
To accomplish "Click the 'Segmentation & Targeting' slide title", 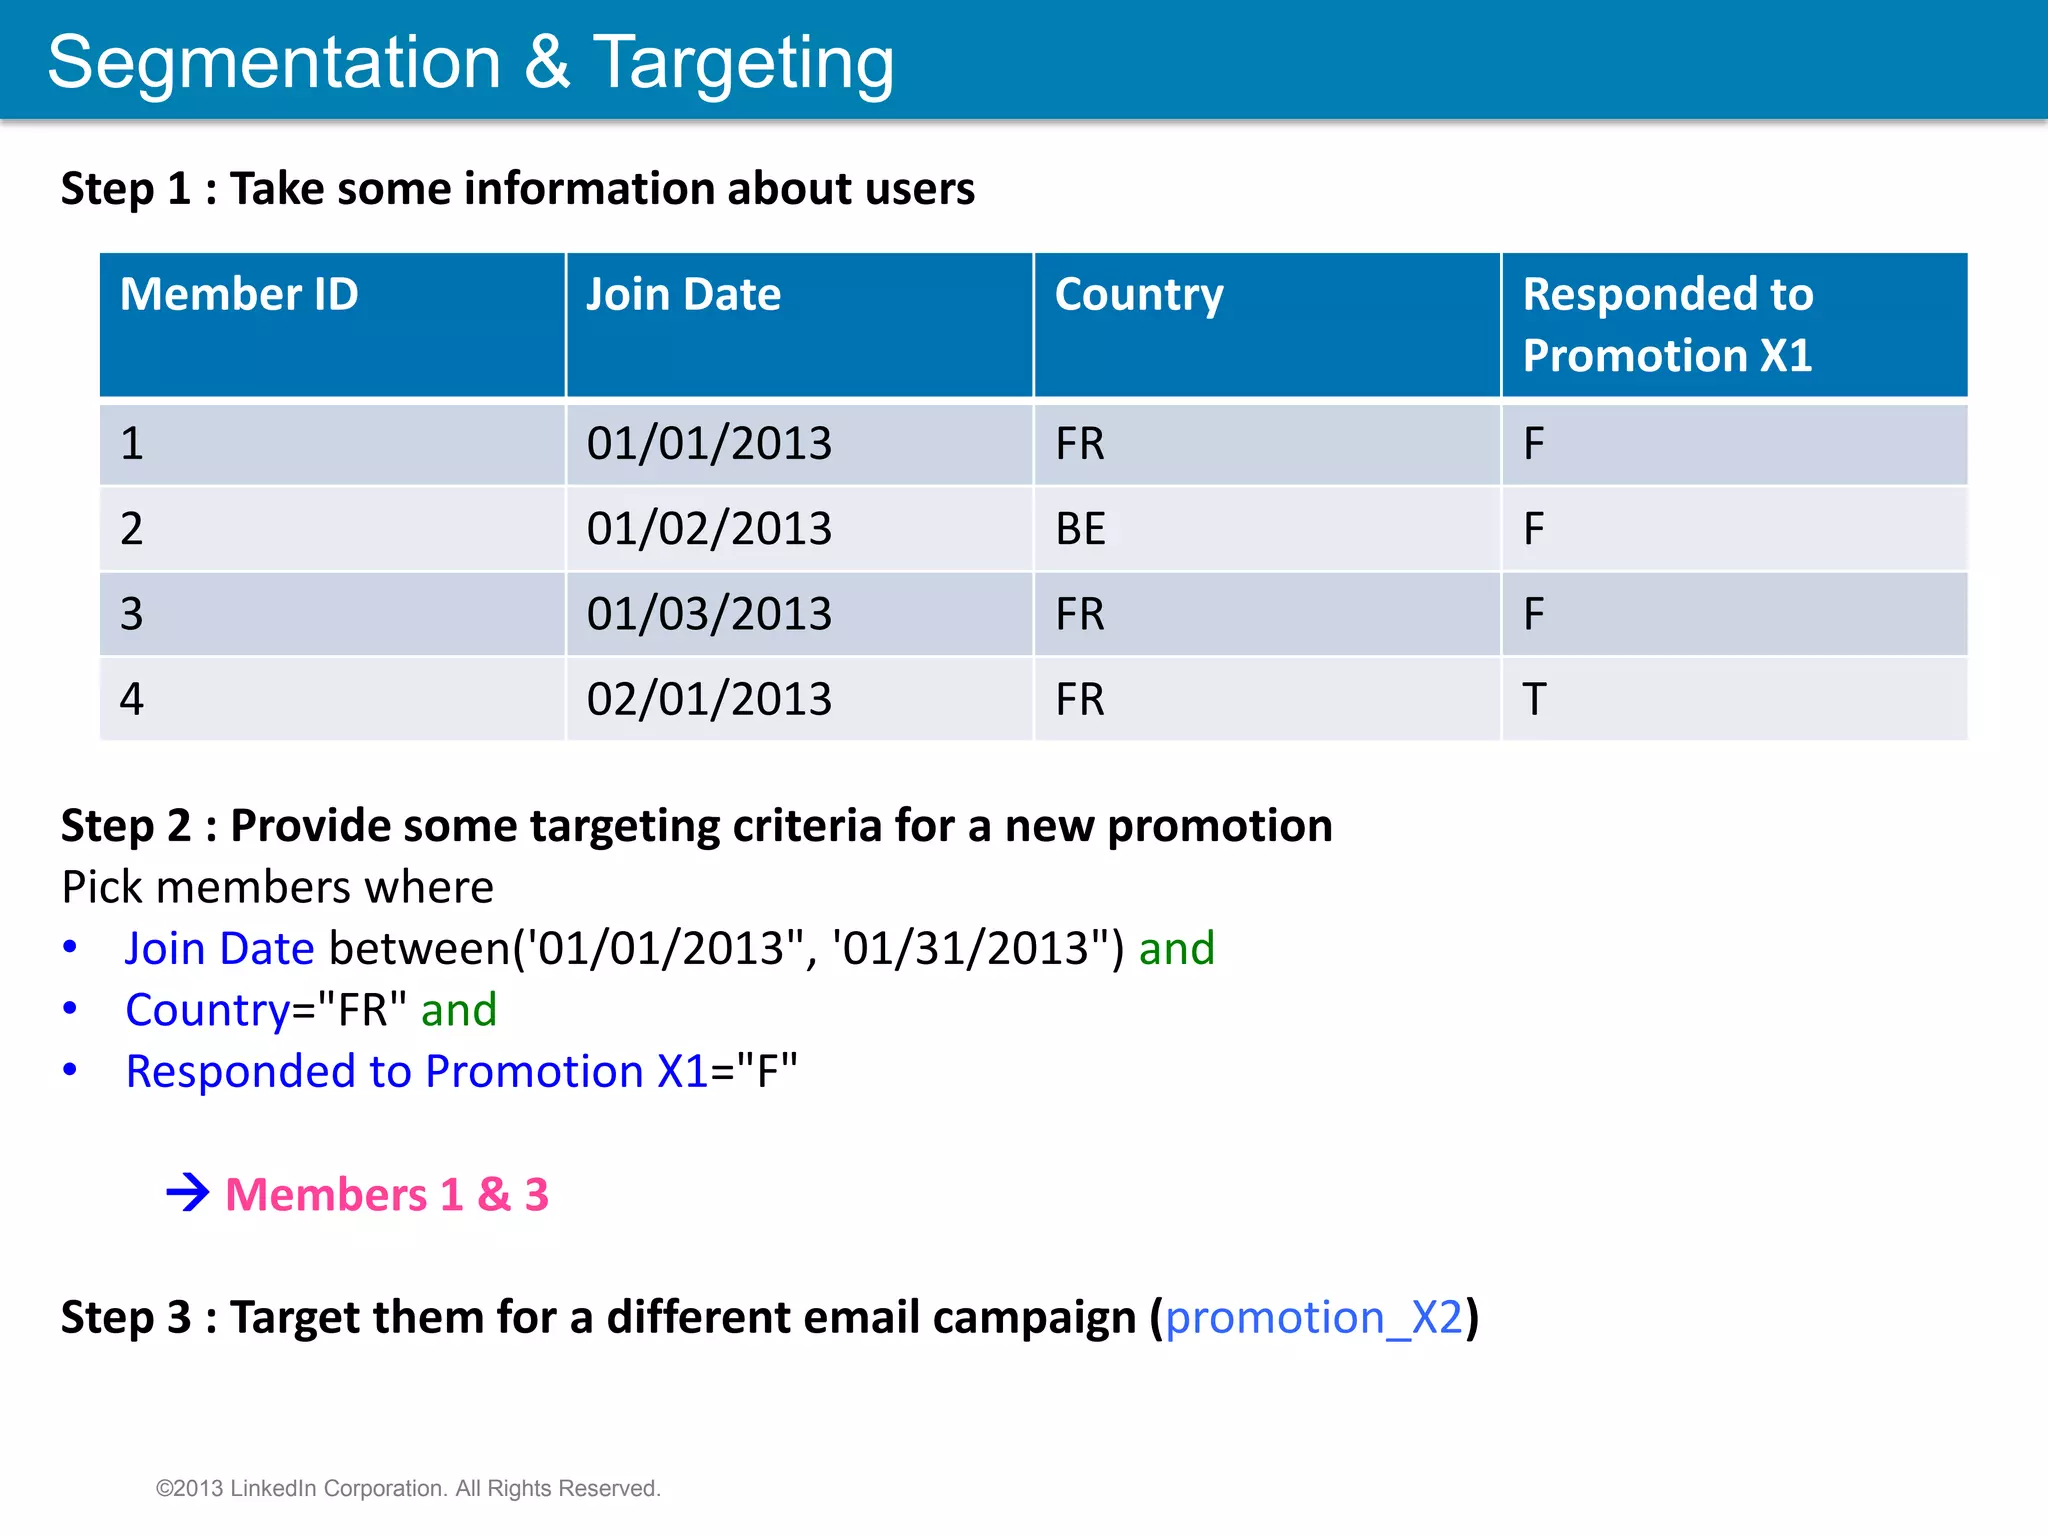I will point(471,62).
